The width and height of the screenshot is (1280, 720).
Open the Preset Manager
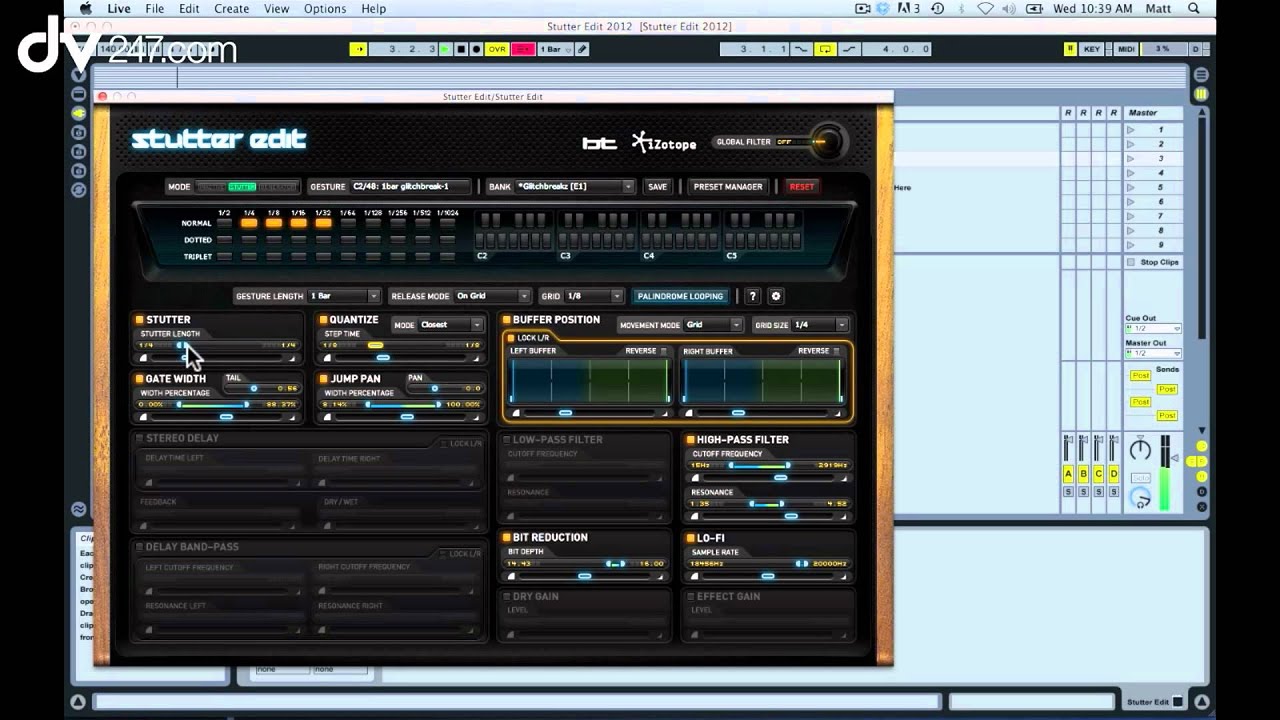point(728,186)
